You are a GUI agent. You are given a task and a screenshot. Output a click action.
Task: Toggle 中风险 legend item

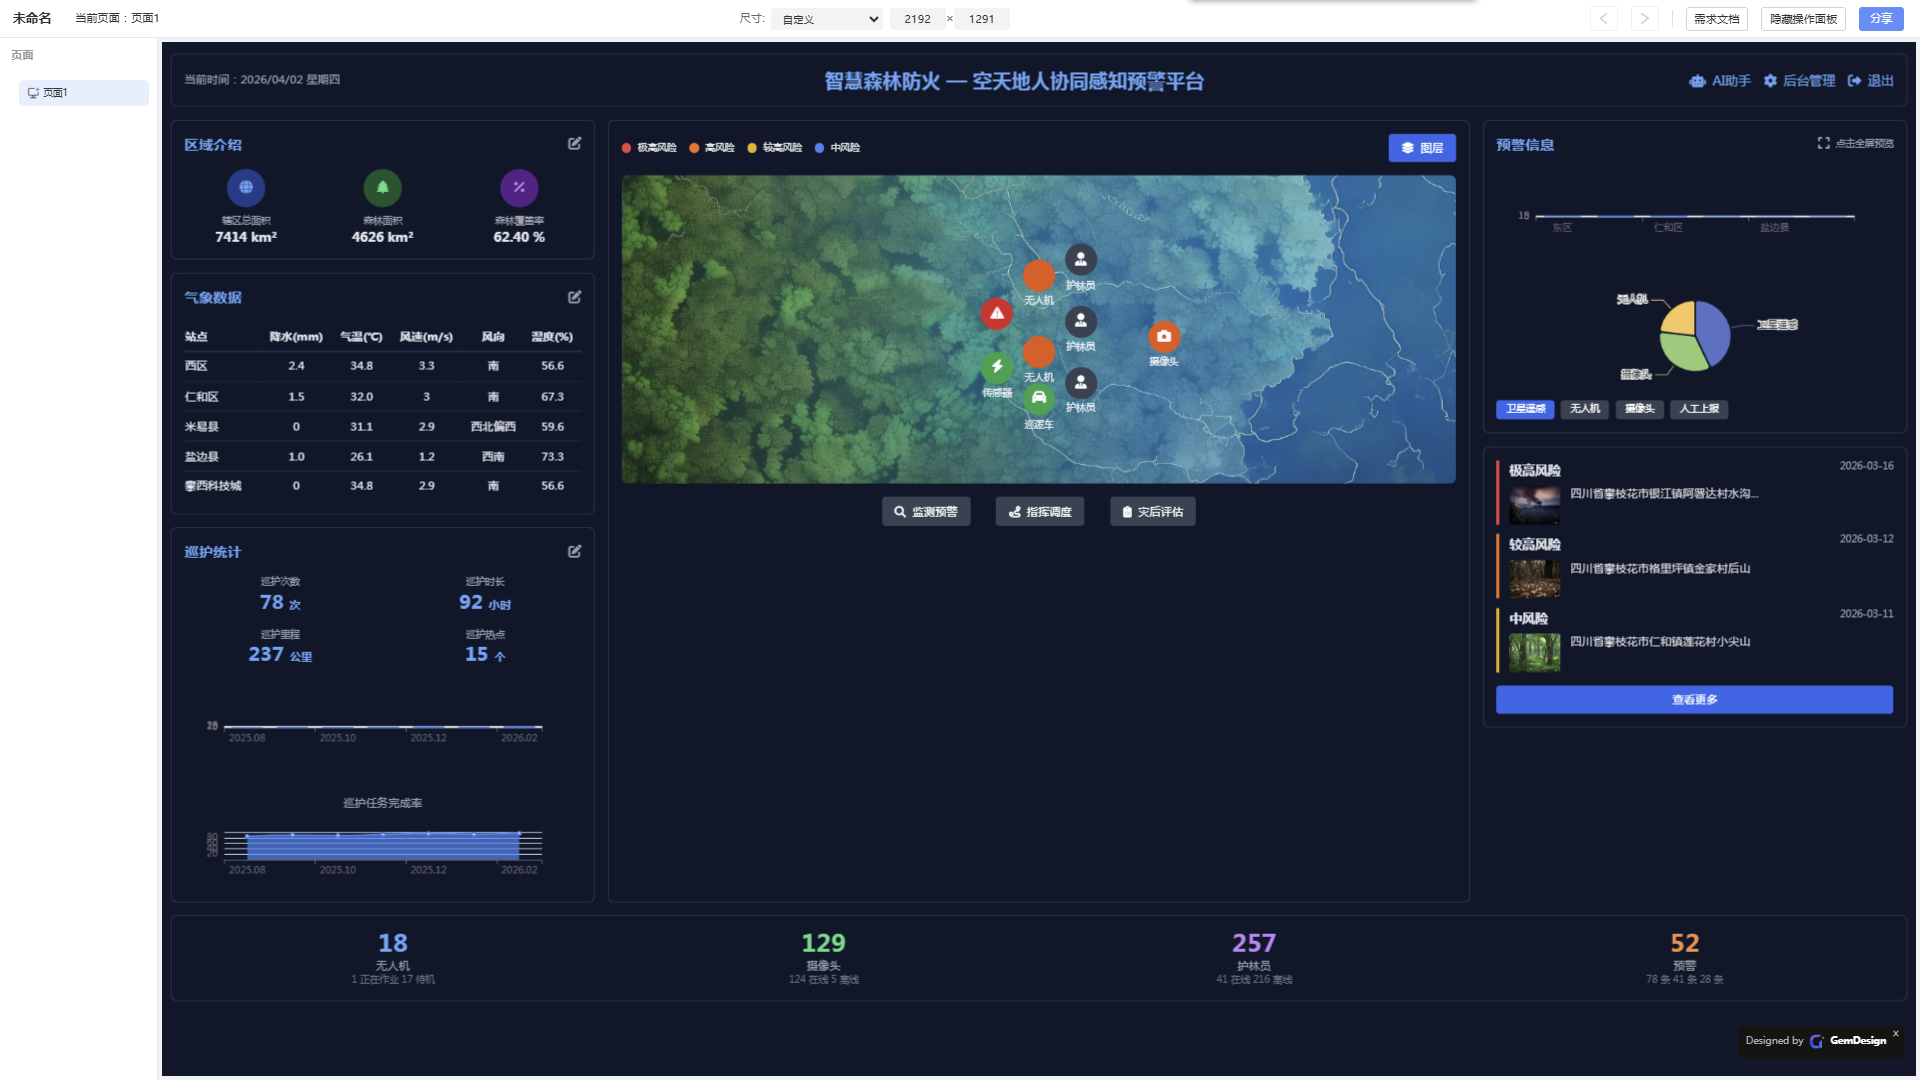click(838, 148)
